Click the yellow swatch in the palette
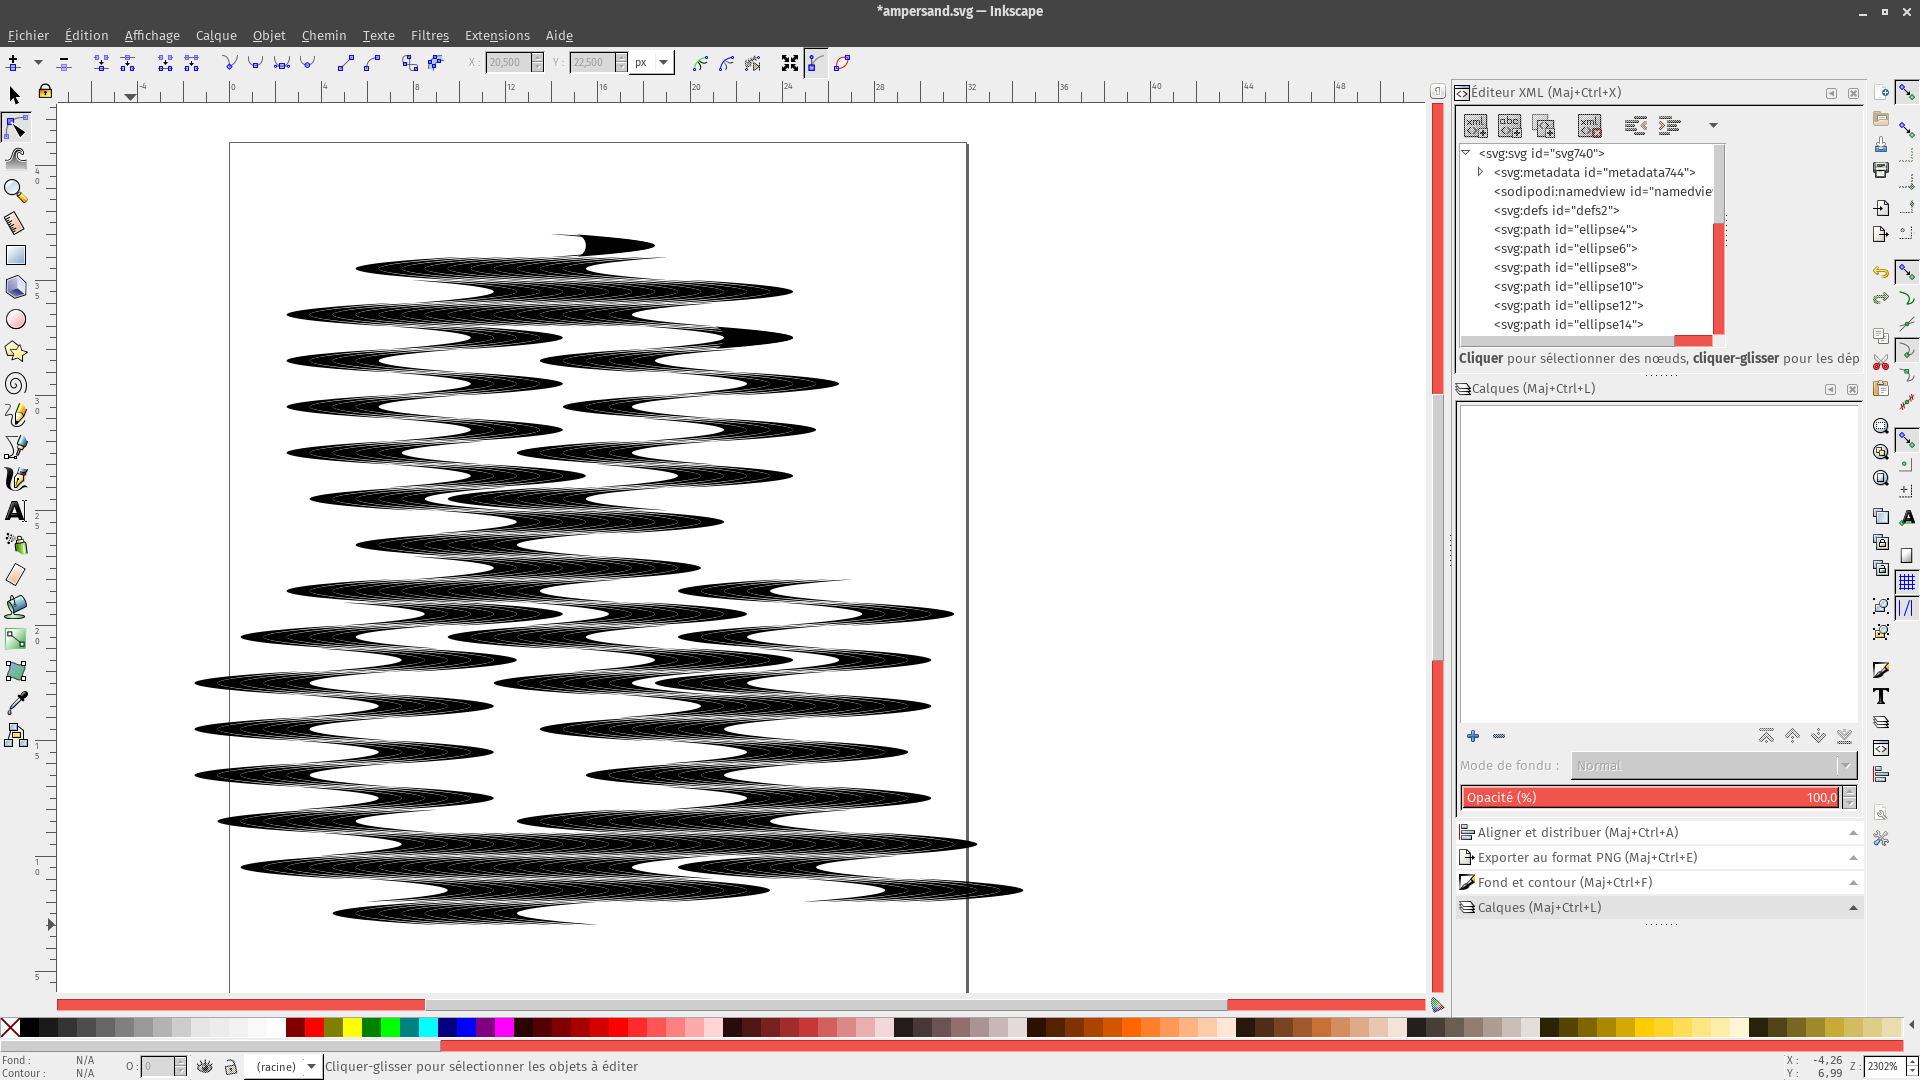This screenshot has height=1080, width=1920. [352, 1027]
